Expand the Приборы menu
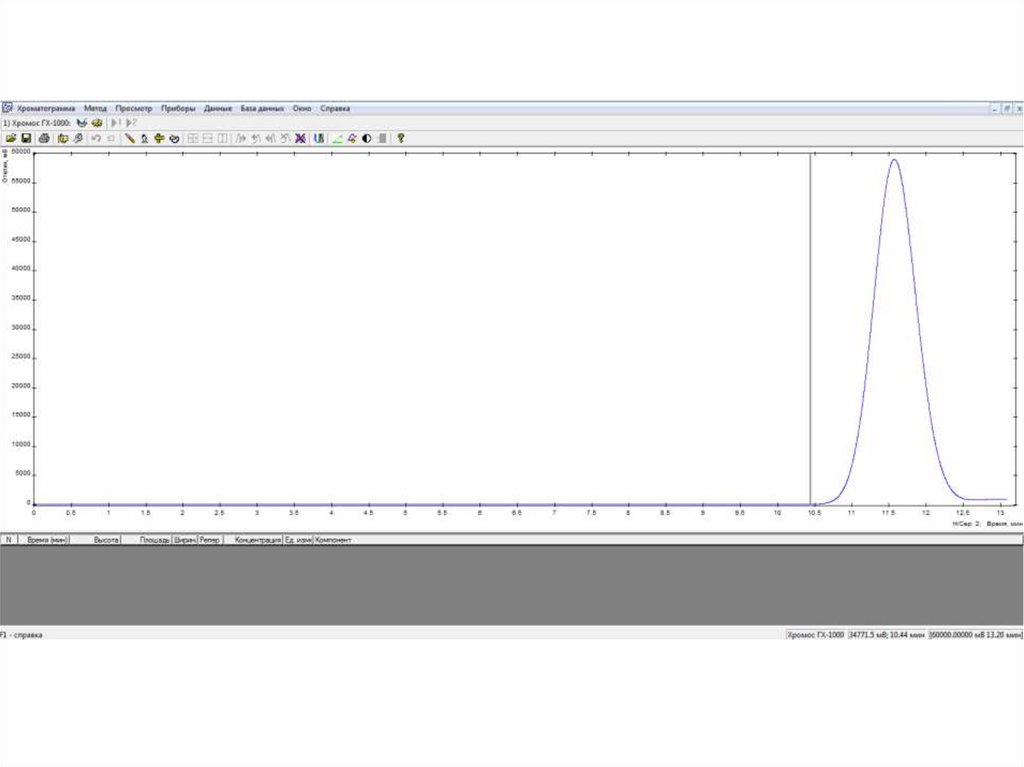1024x767 pixels. (x=178, y=108)
